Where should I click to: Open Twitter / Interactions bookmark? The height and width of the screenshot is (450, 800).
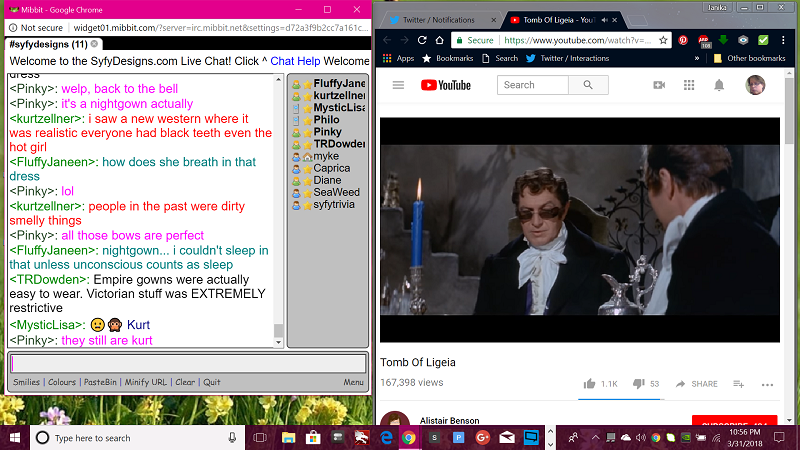click(x=567, y=58)
